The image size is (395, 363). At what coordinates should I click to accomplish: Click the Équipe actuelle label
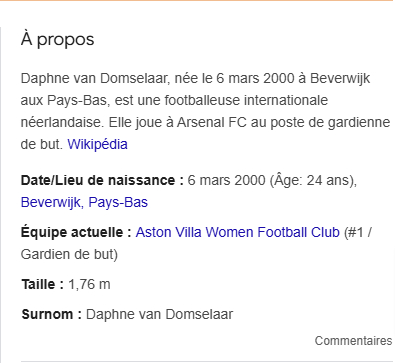[76, 232]
